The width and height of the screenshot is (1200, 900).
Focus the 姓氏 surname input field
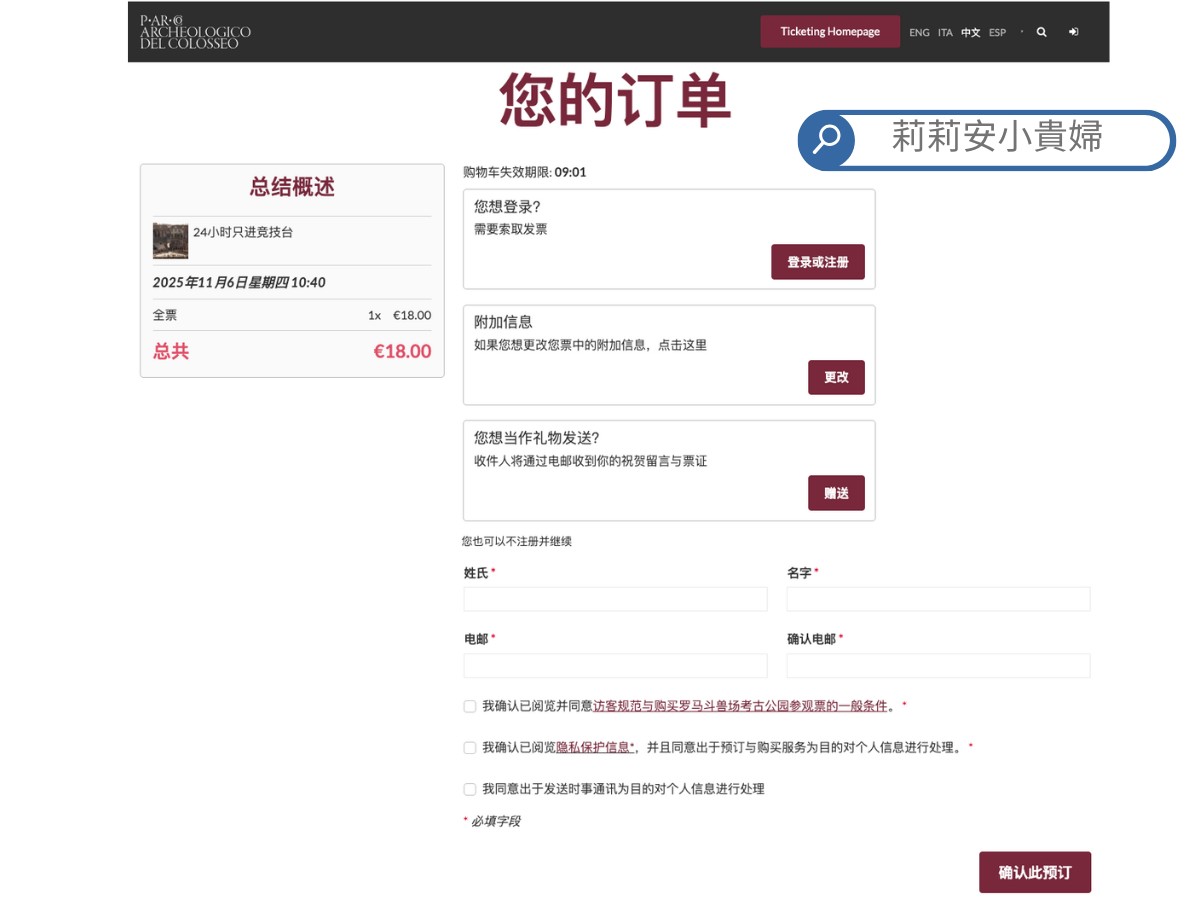615,599
